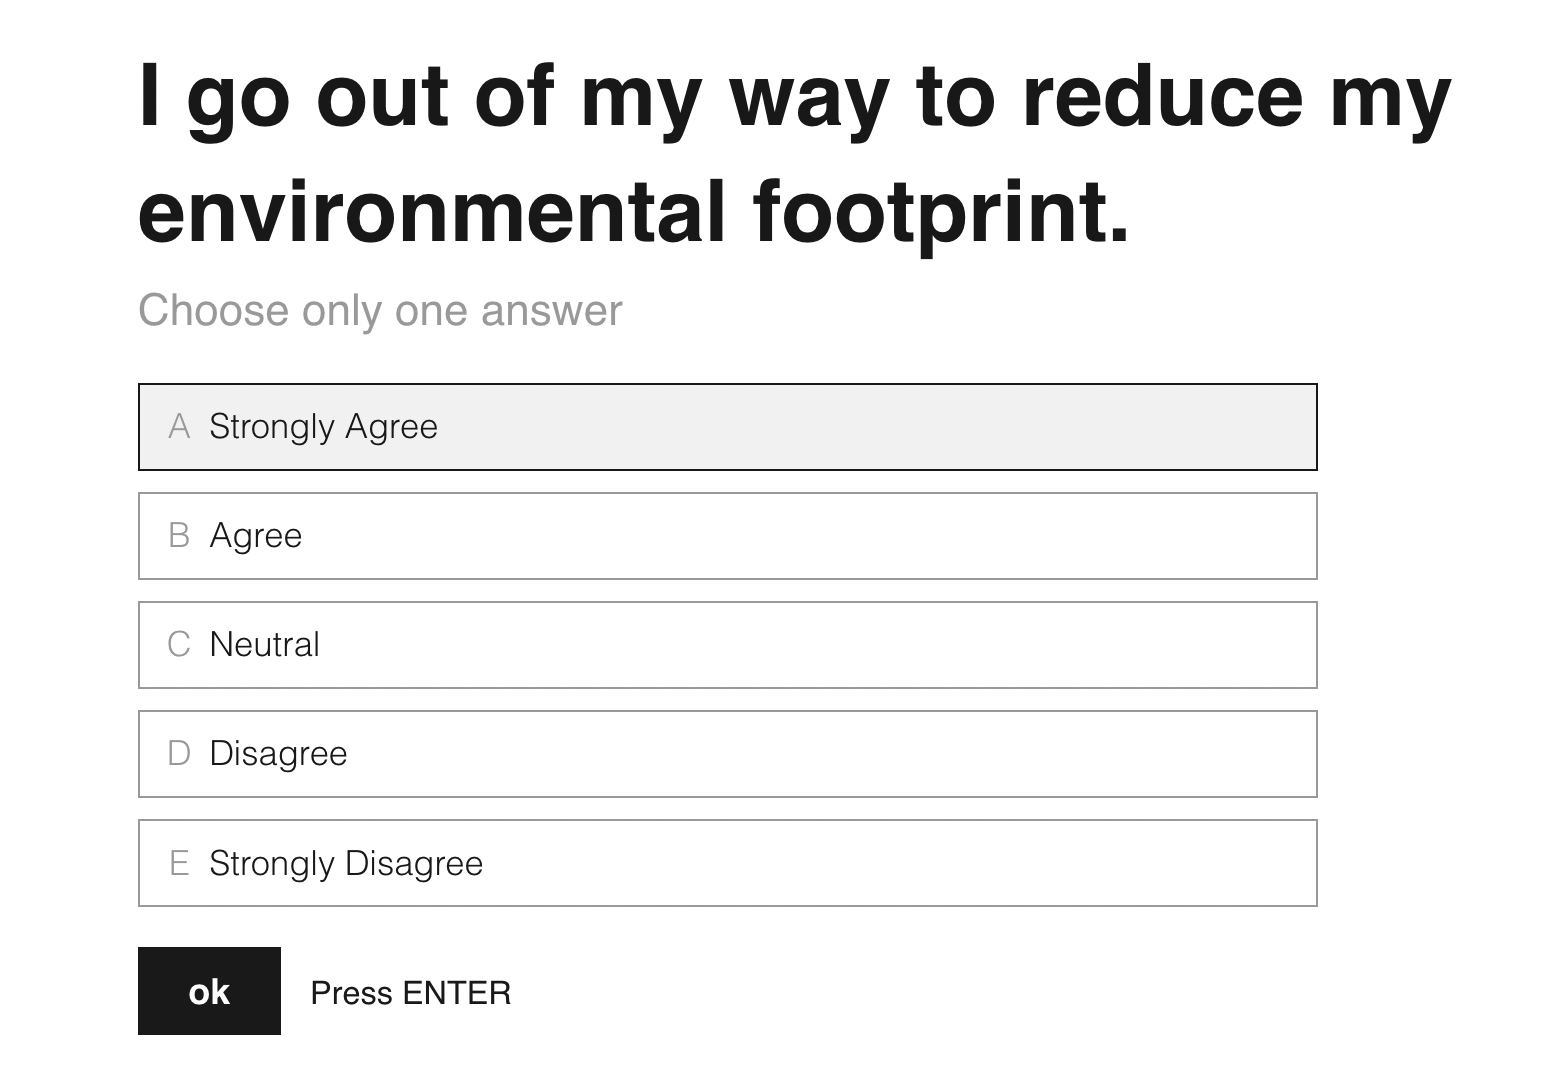Image resolution: width=1554 pixels, height=1082 pixels.
Task: Click the 'Disagree' label text
Action: [278, 754]
